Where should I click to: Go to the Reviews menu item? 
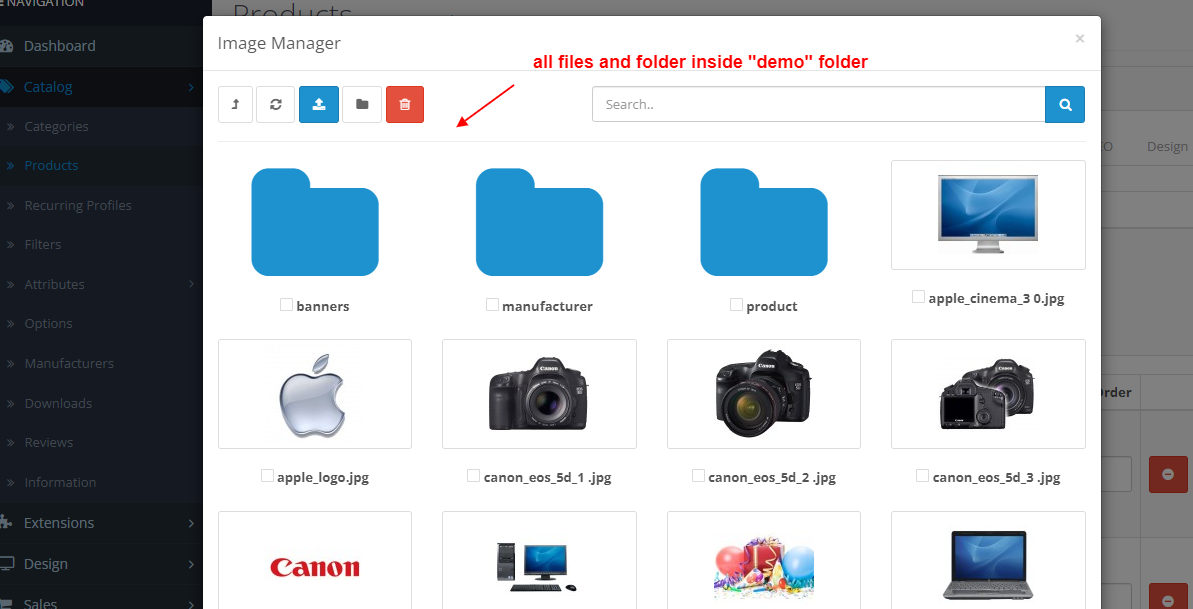(47, 442)
